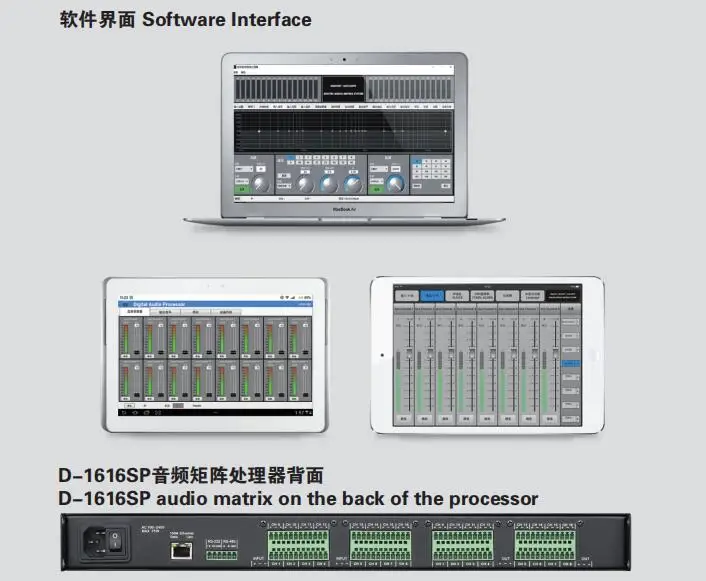Open the second menu in laptop app menu bar

coord(243,73)
